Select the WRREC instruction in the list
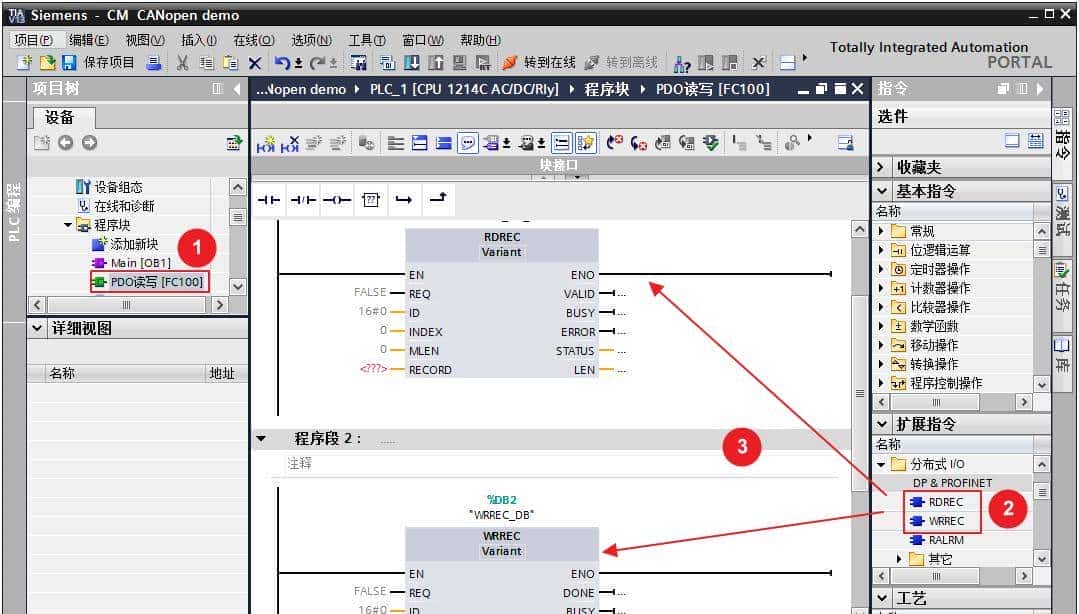Screen dimensions: 1079x614 tap(945, 521)
